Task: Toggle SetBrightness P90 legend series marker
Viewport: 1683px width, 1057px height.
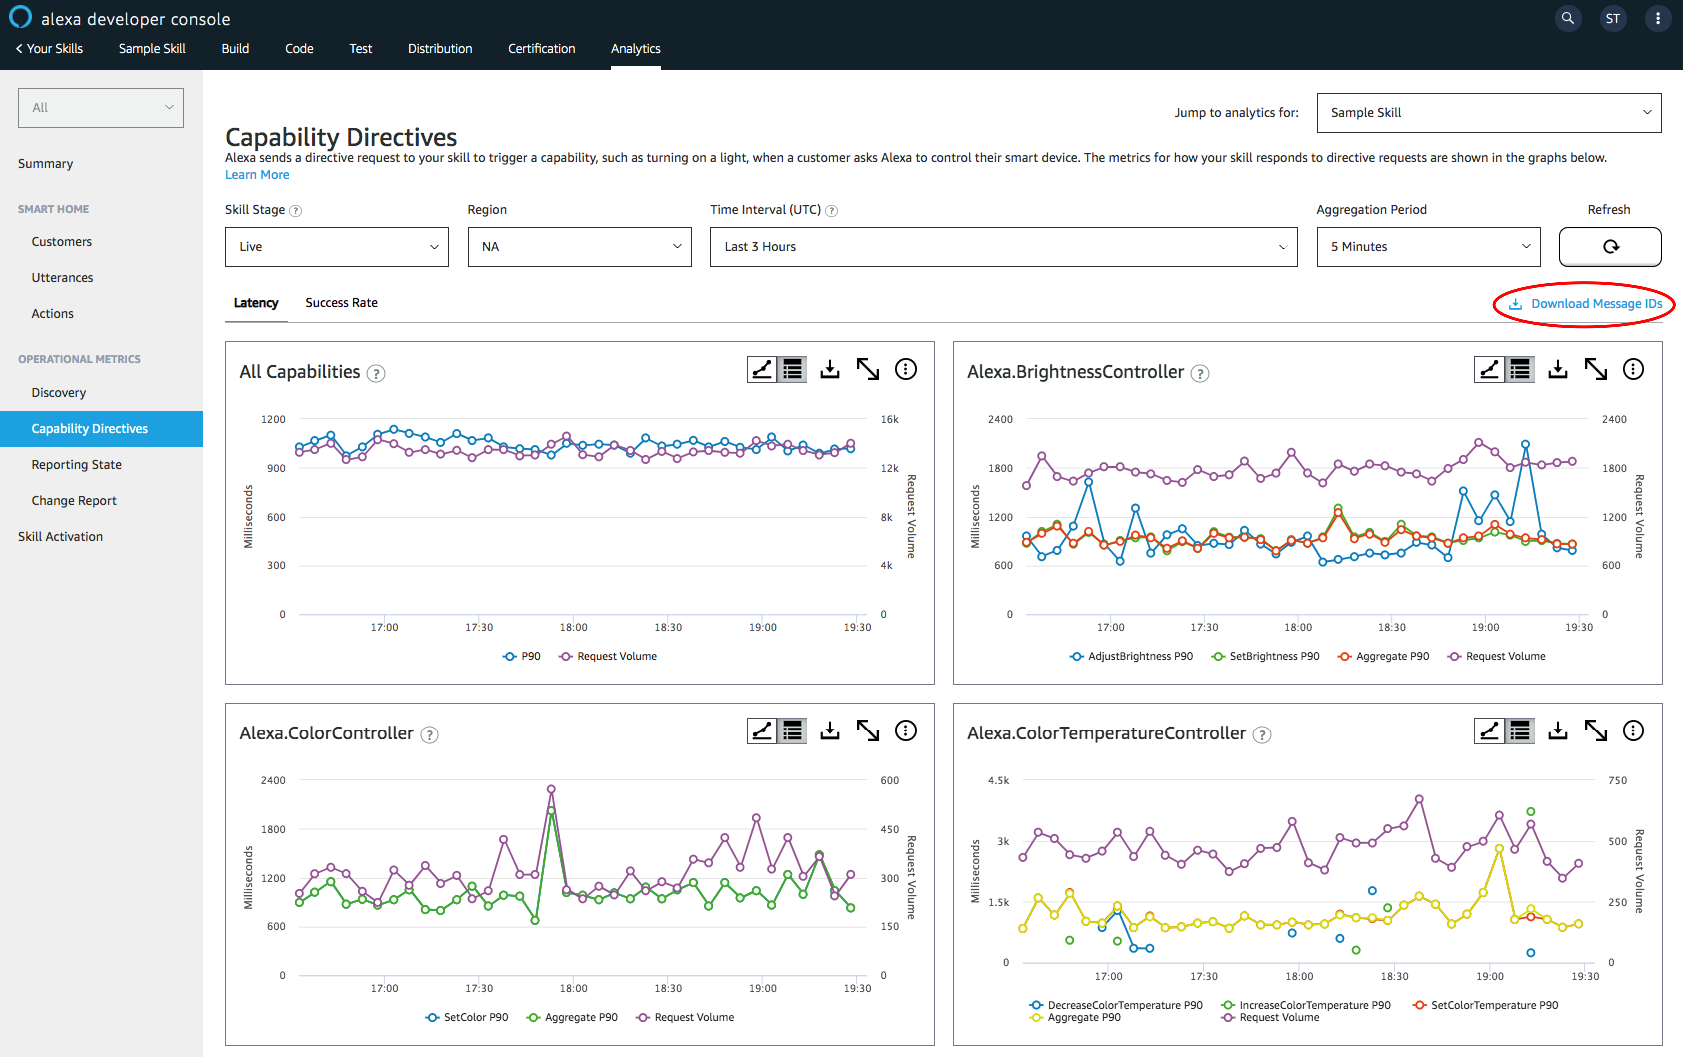Action: click(x=1218, y=657)
